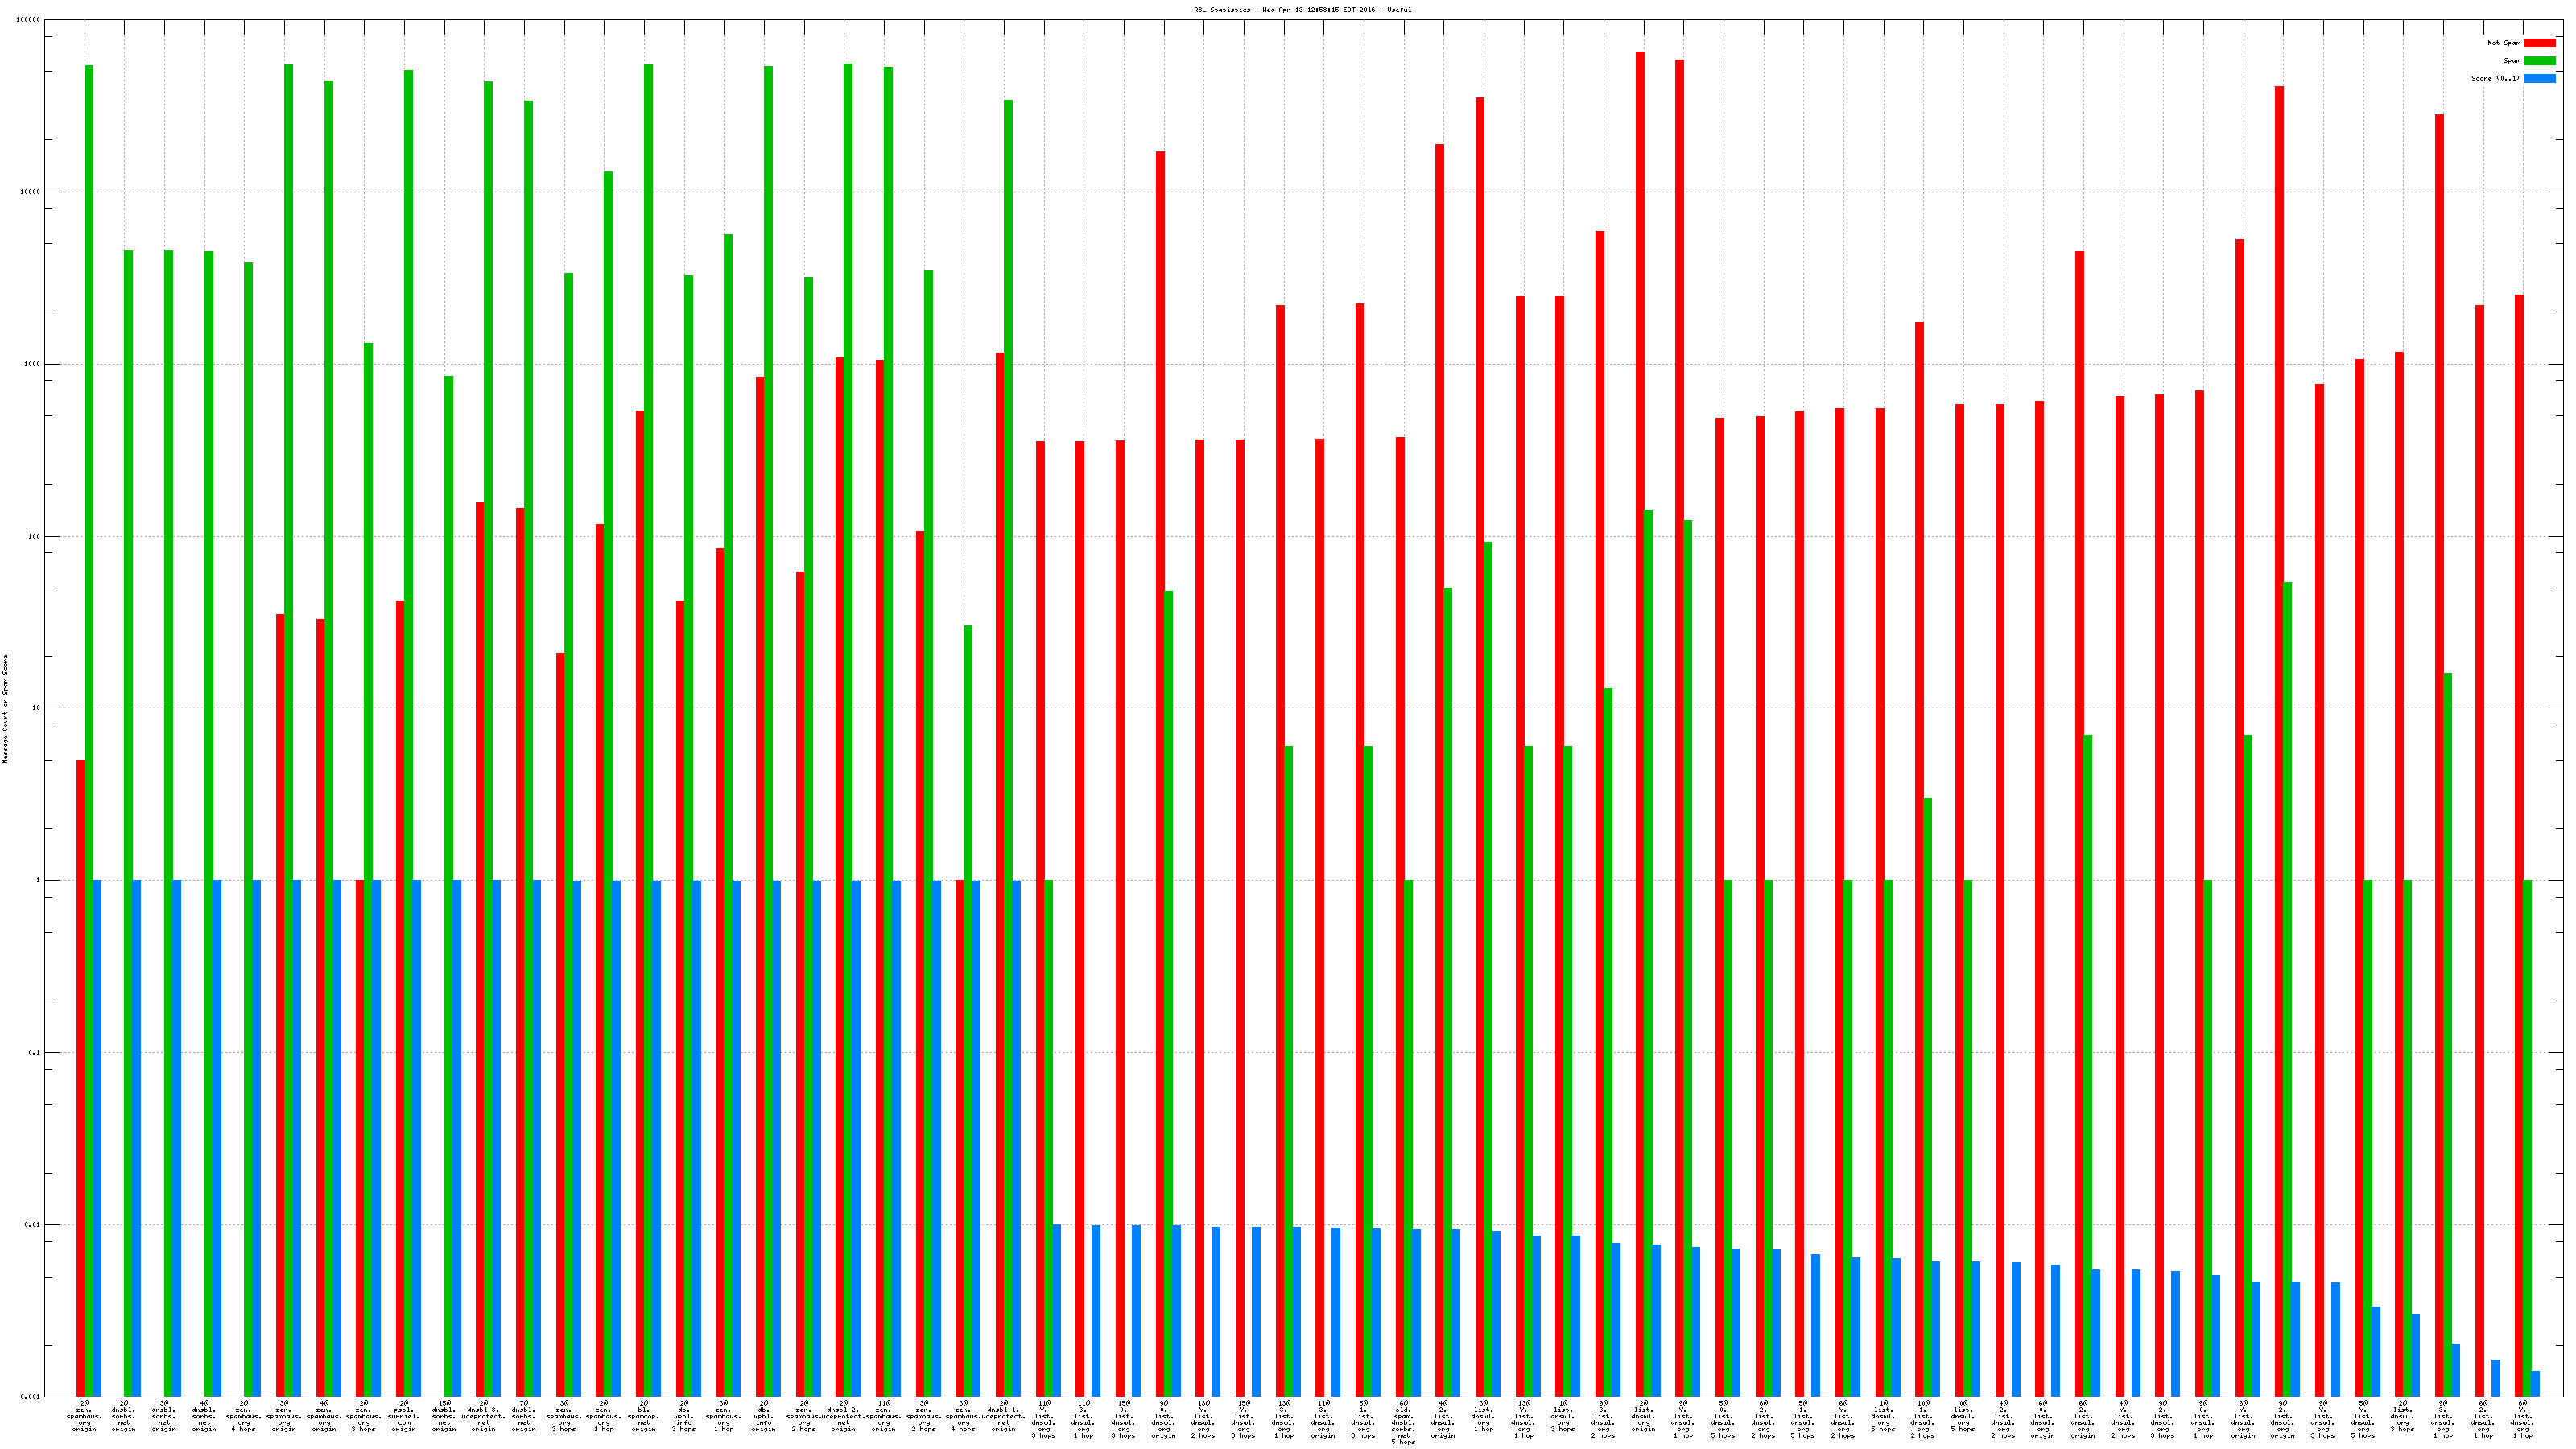Click the RBL Statistics chart title

click(x=1302, y=10)
